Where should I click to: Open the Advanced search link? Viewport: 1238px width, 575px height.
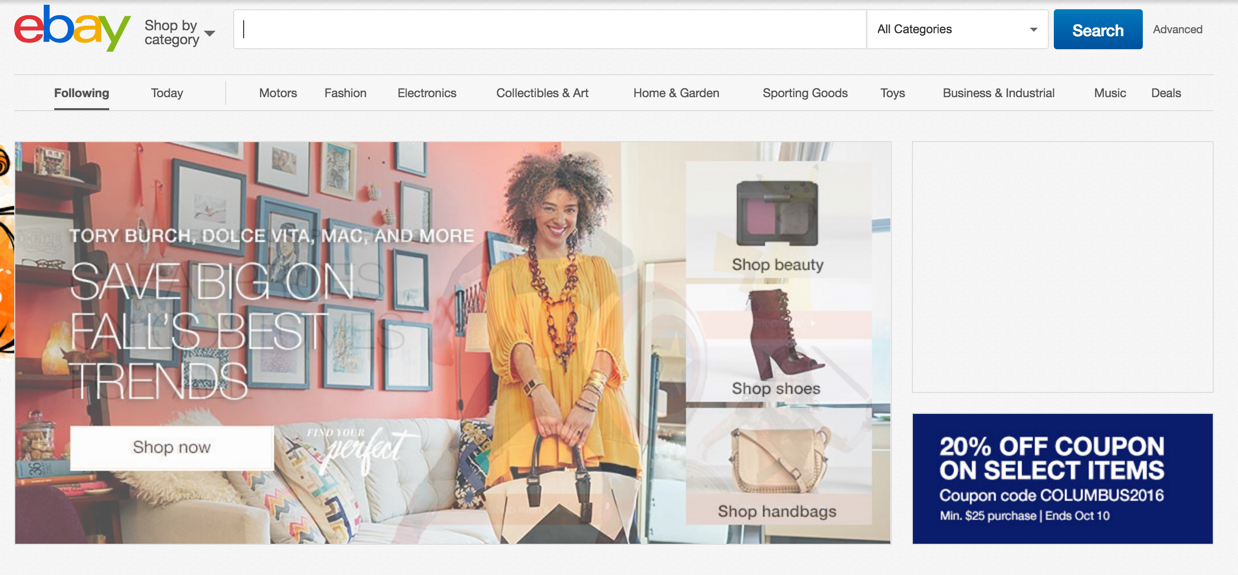1177,29
